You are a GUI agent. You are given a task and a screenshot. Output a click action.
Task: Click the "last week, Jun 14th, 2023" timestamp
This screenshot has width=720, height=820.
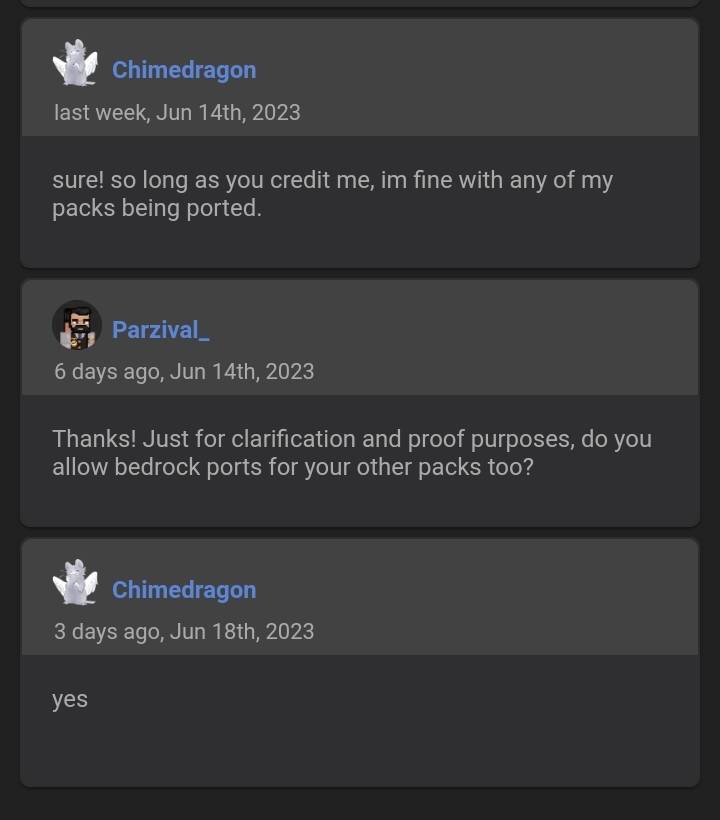click(x=177, y=112)
